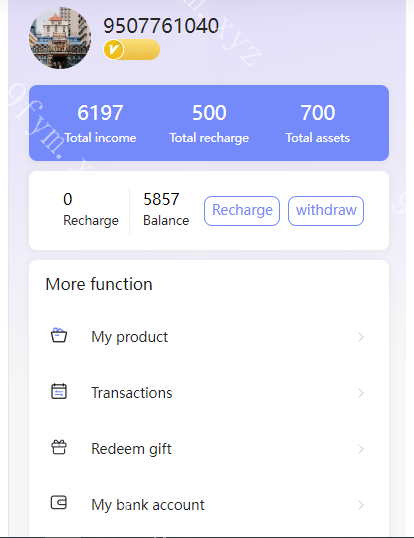
Task: Select the 700 Total assets stat
Action: click(x=318, y=123)
